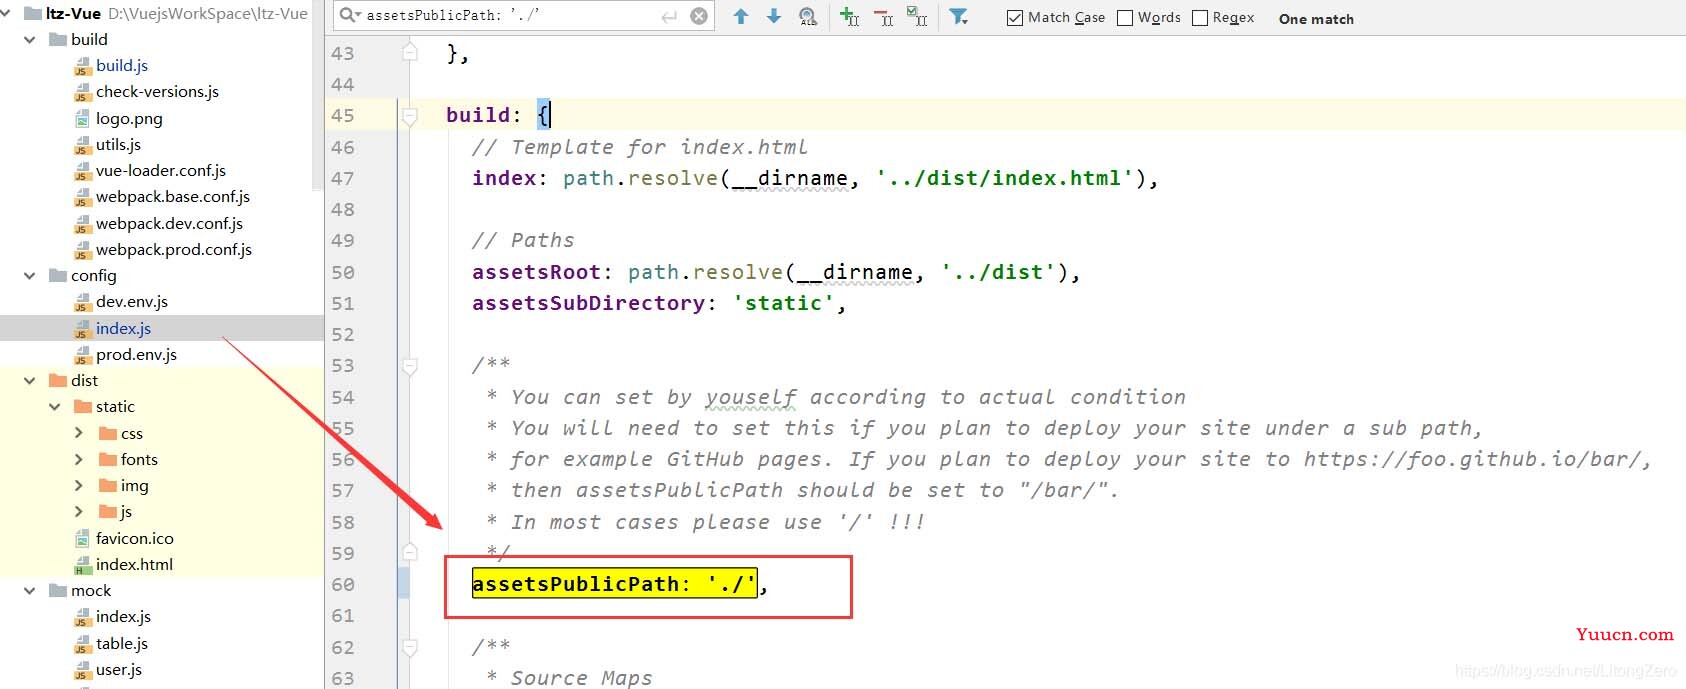Select the fonts folder name
Viewport: 1686px width, 689px height.
pos(139,459)
